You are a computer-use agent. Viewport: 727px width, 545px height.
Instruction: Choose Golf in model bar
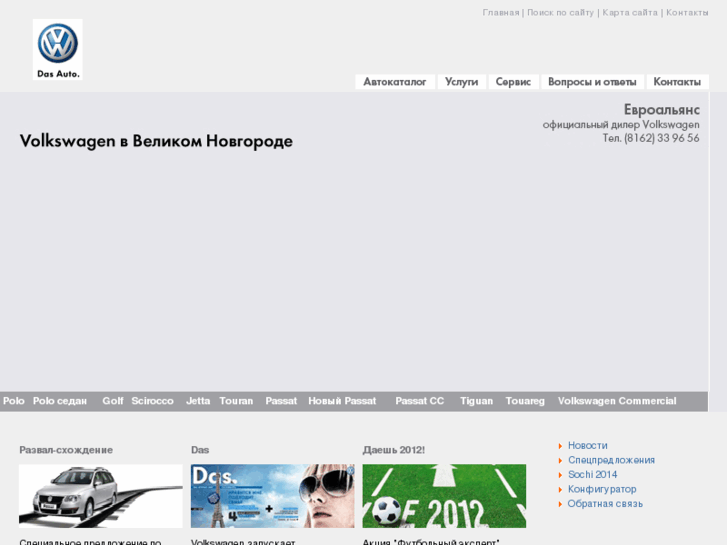coord(113,401)
